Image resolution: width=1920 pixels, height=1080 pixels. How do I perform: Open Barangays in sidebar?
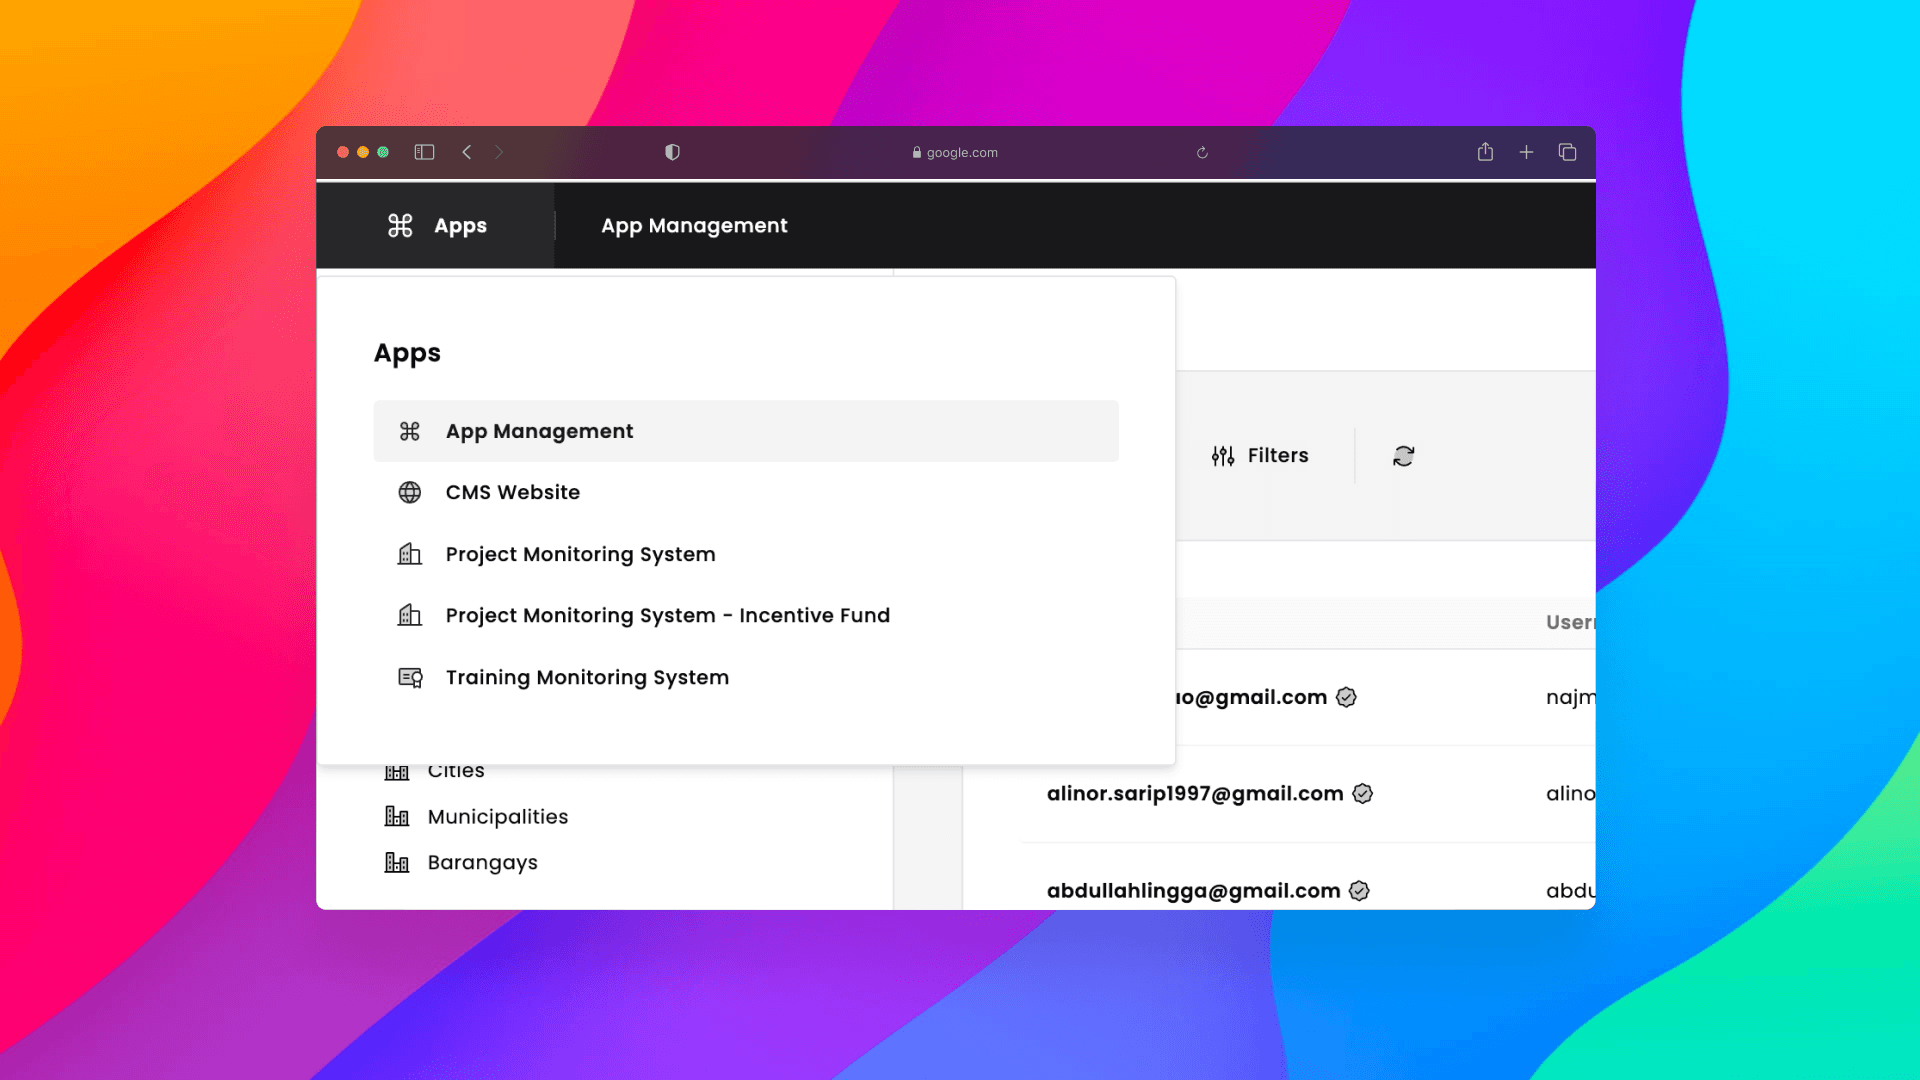point(482,862)
